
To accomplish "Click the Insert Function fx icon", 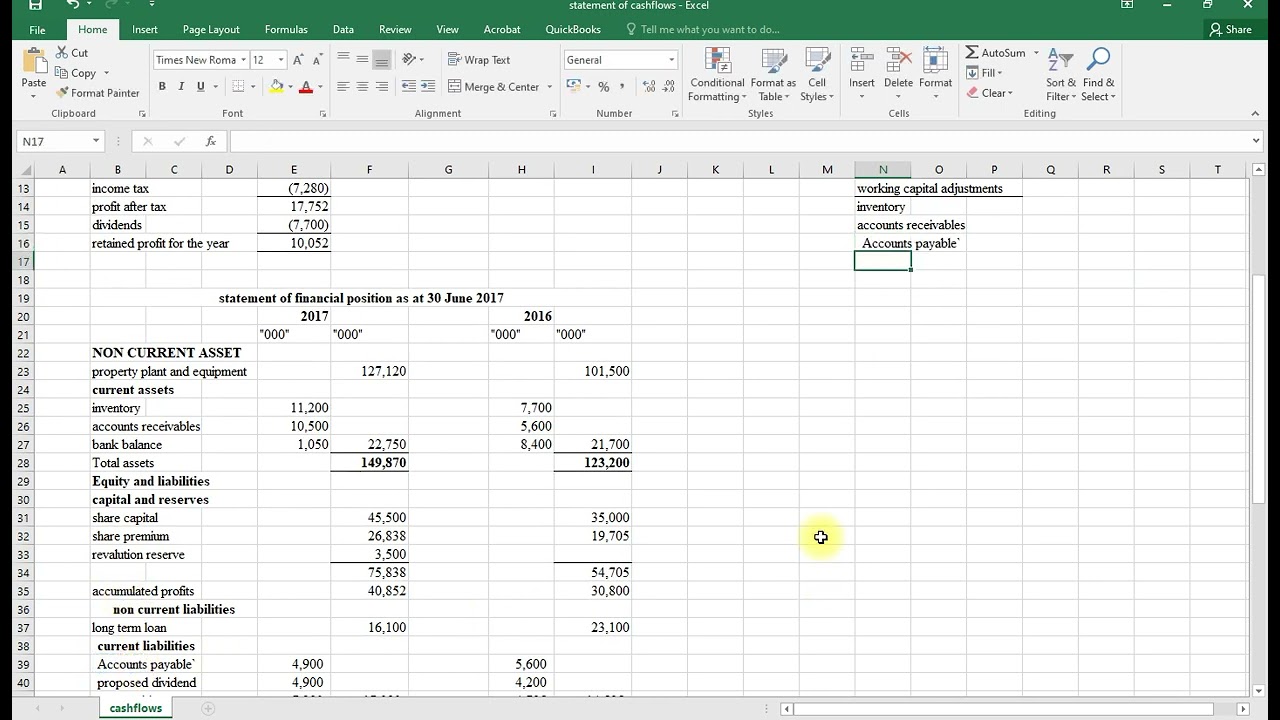I will pos(211,141).
